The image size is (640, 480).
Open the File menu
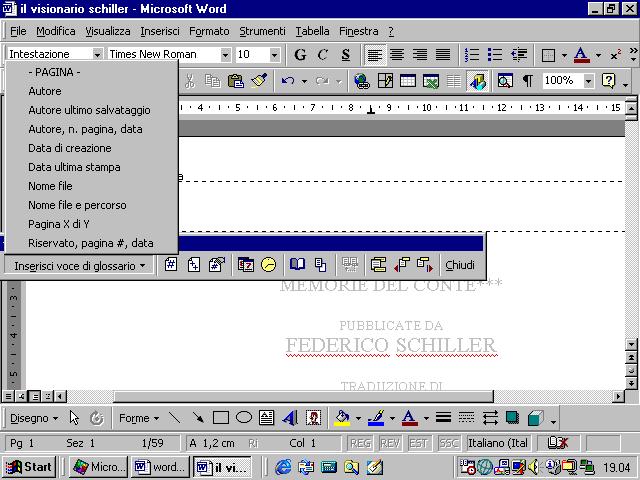[x=18, y=31]
